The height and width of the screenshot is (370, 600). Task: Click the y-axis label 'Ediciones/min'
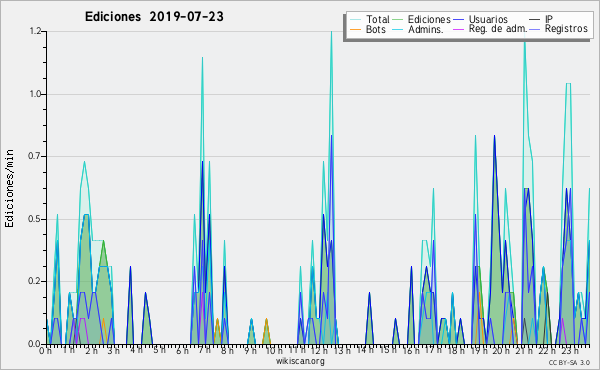(10, 188)
